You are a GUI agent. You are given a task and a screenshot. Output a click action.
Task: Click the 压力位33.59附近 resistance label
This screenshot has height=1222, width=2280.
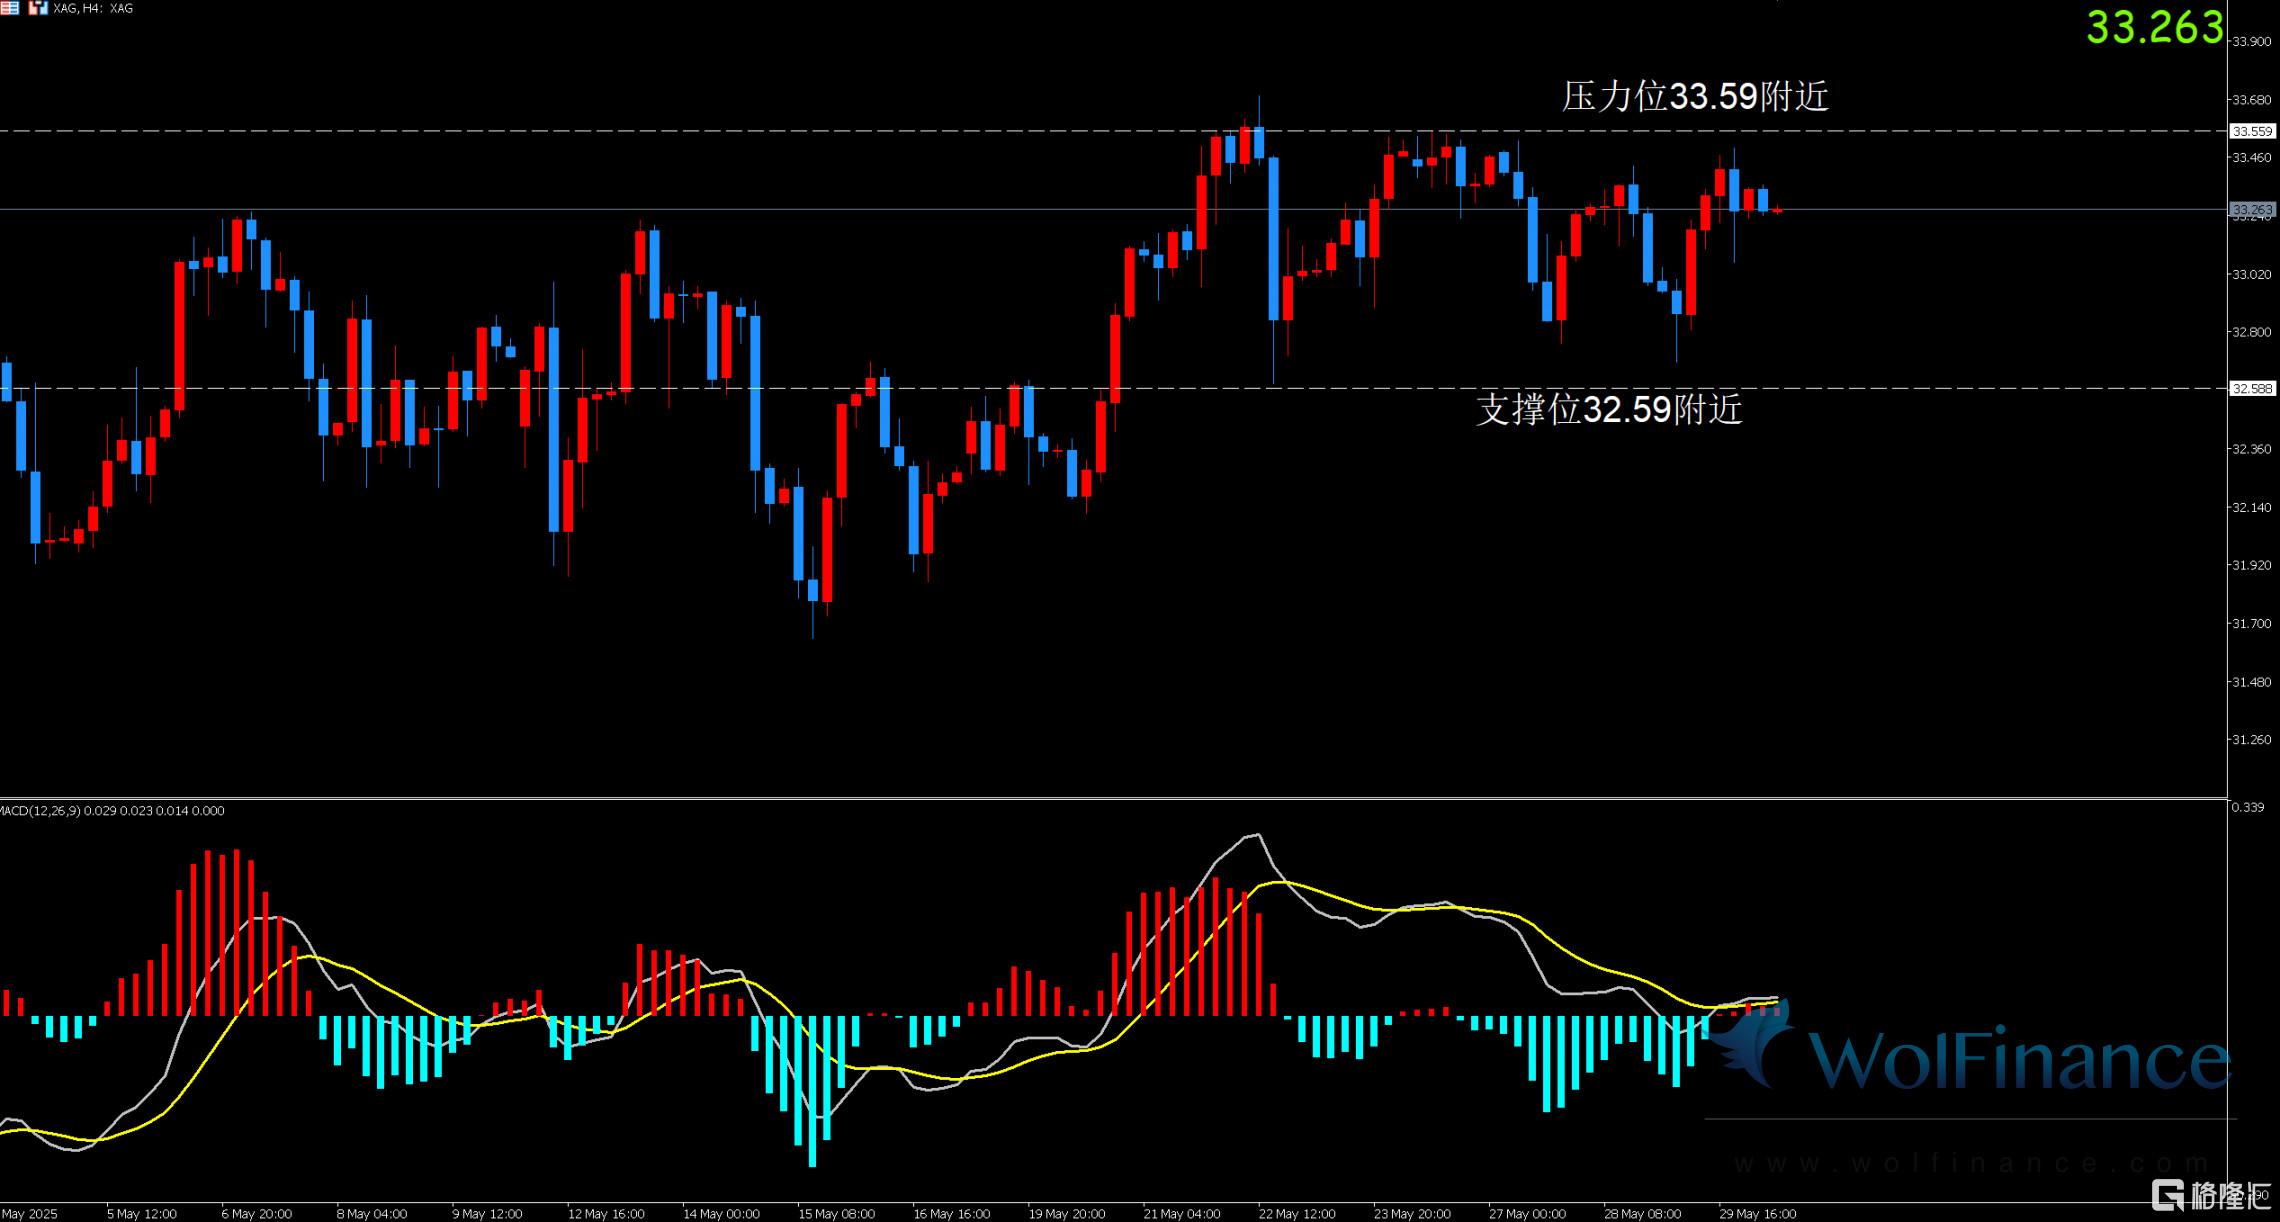(1695, 96)
